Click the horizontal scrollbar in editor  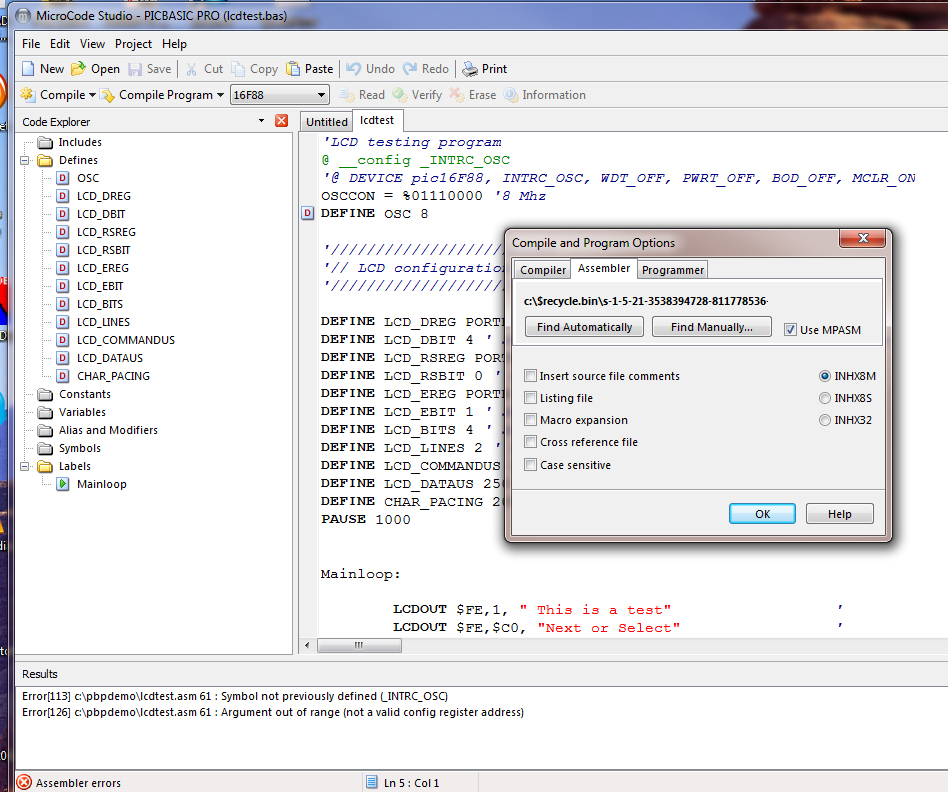tap(359, 645)
